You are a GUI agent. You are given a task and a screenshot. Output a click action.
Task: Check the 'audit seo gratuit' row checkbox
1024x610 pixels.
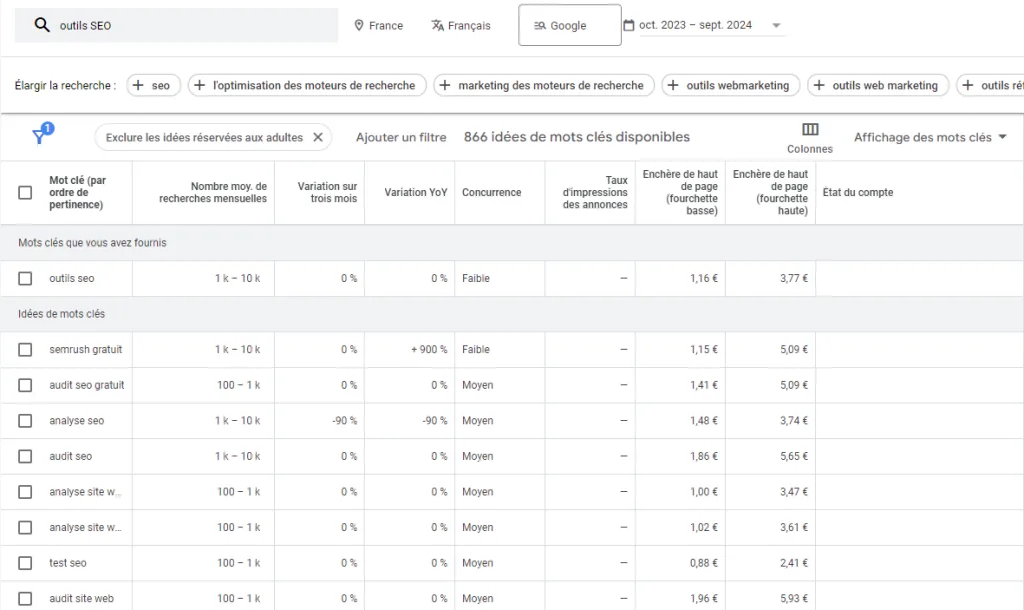tap(25, 385)
